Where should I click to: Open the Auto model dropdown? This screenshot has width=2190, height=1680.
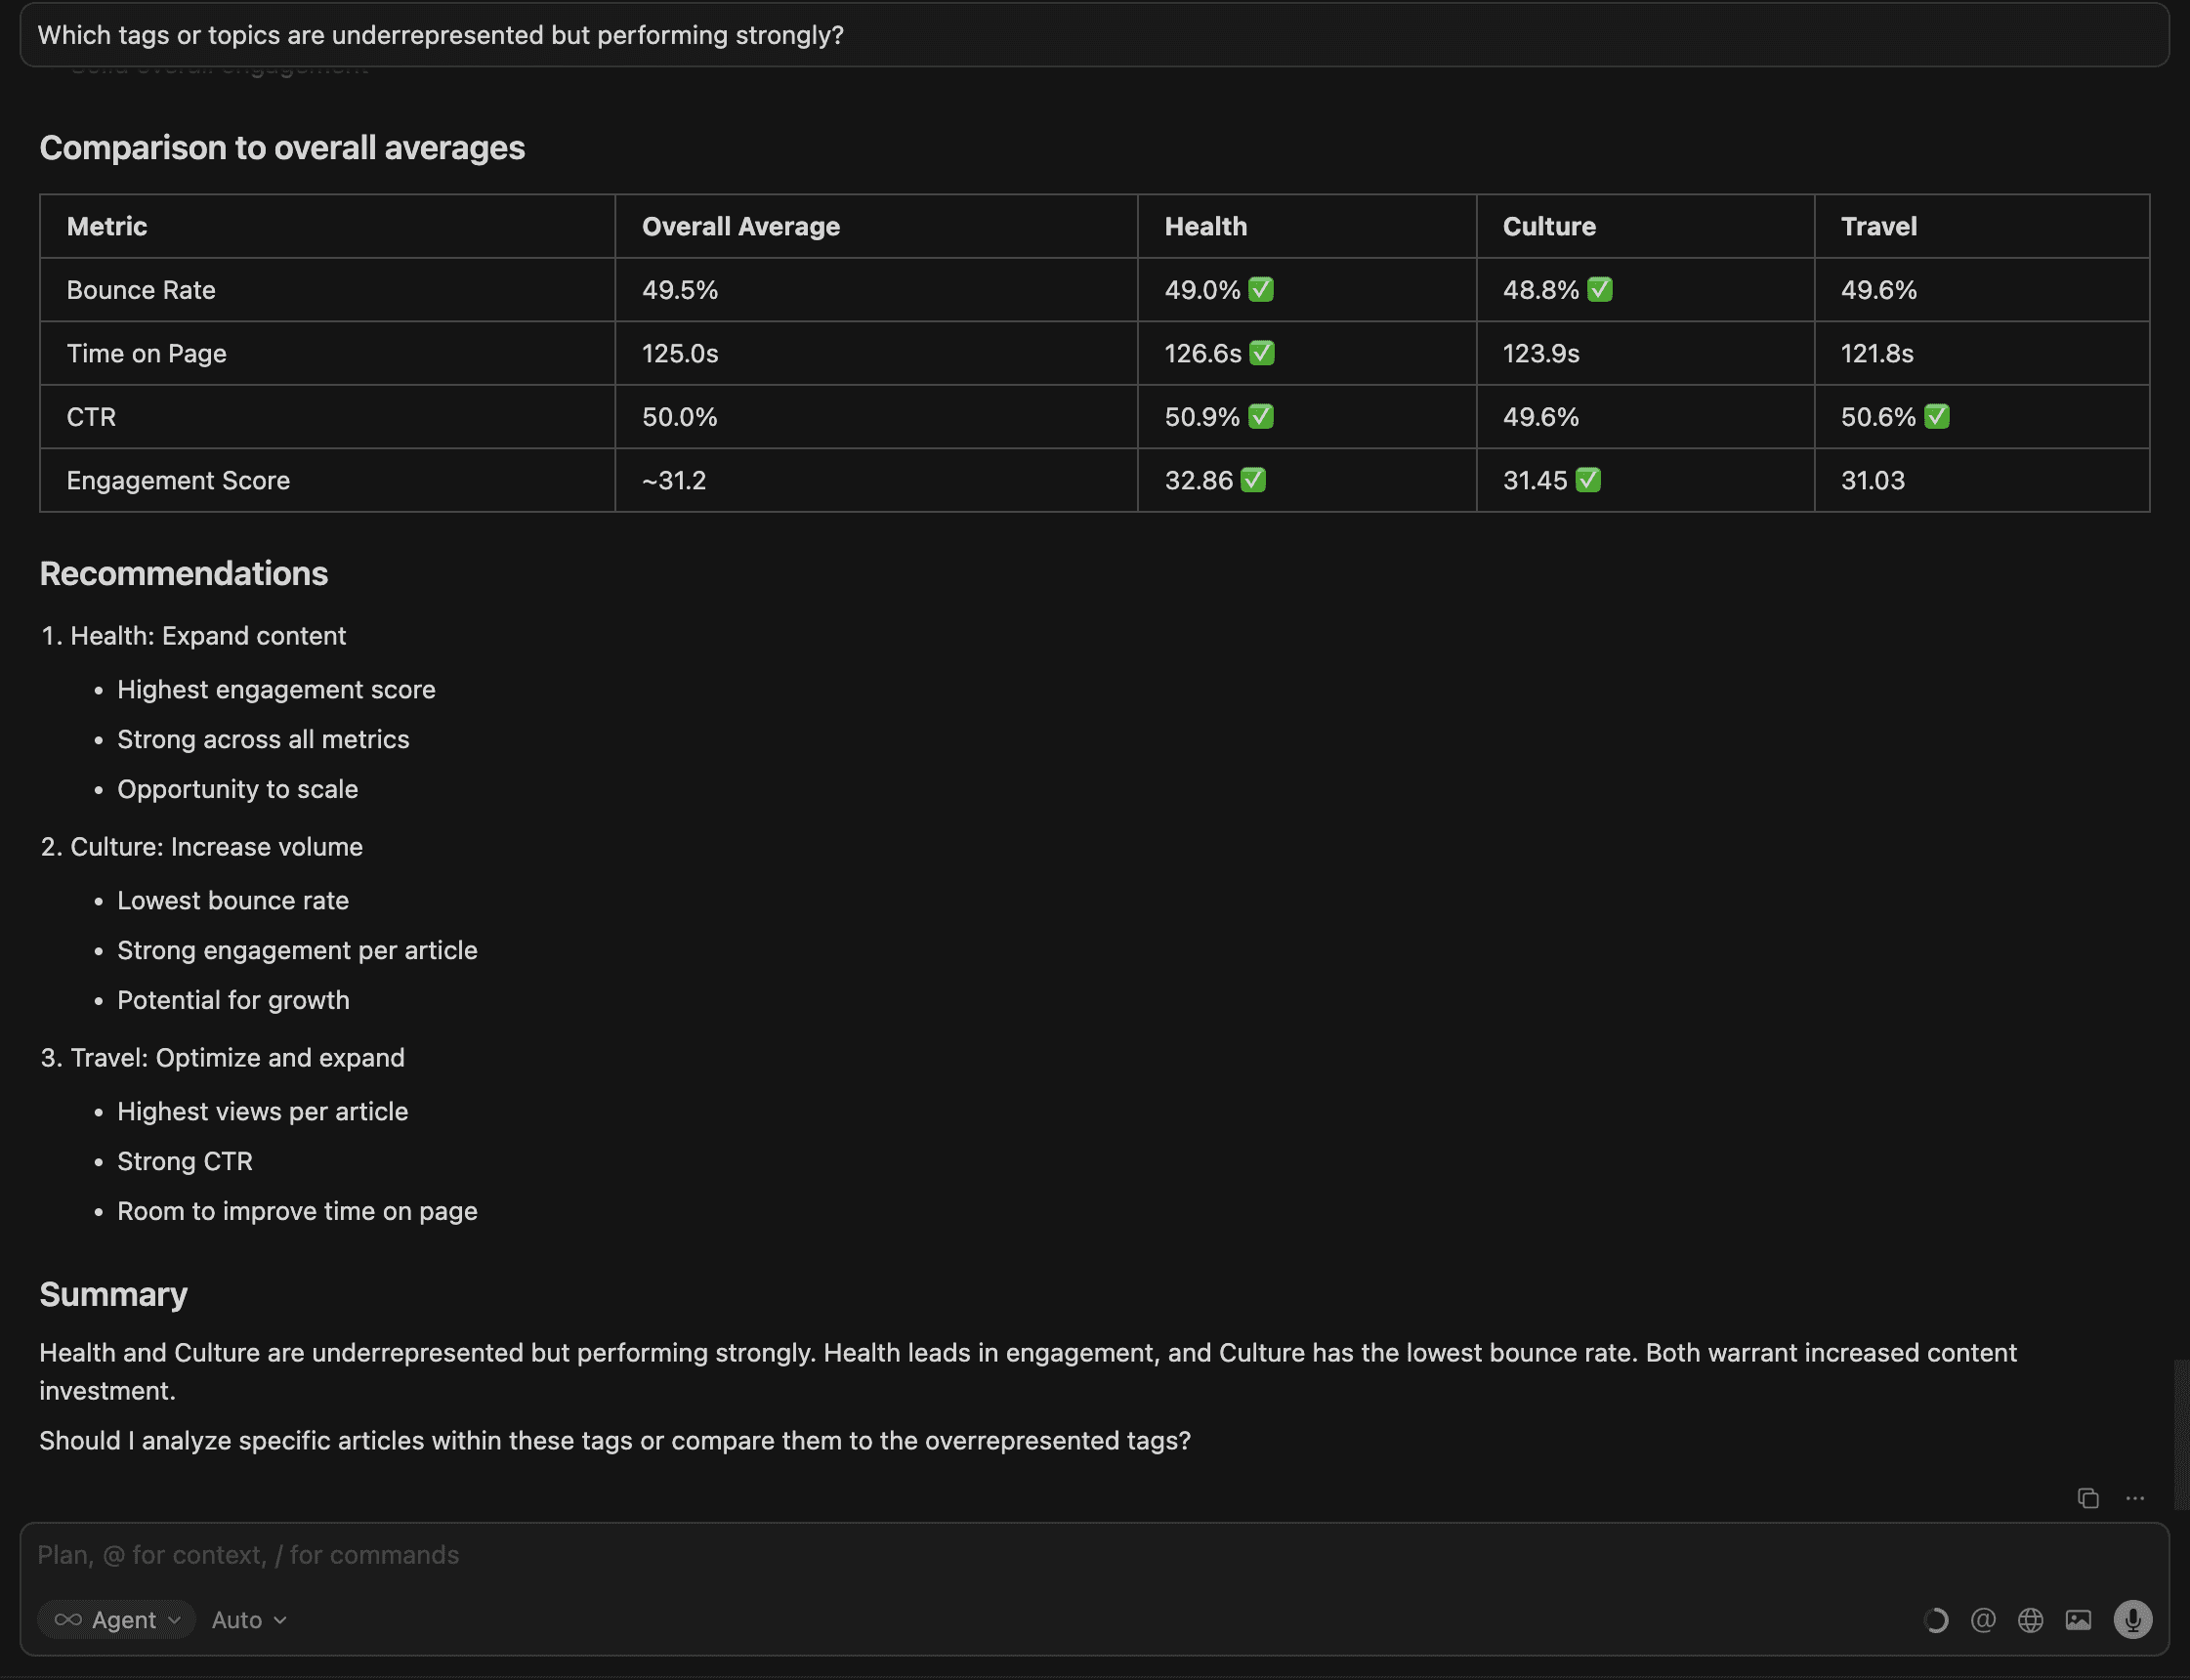coord(249,1620)
